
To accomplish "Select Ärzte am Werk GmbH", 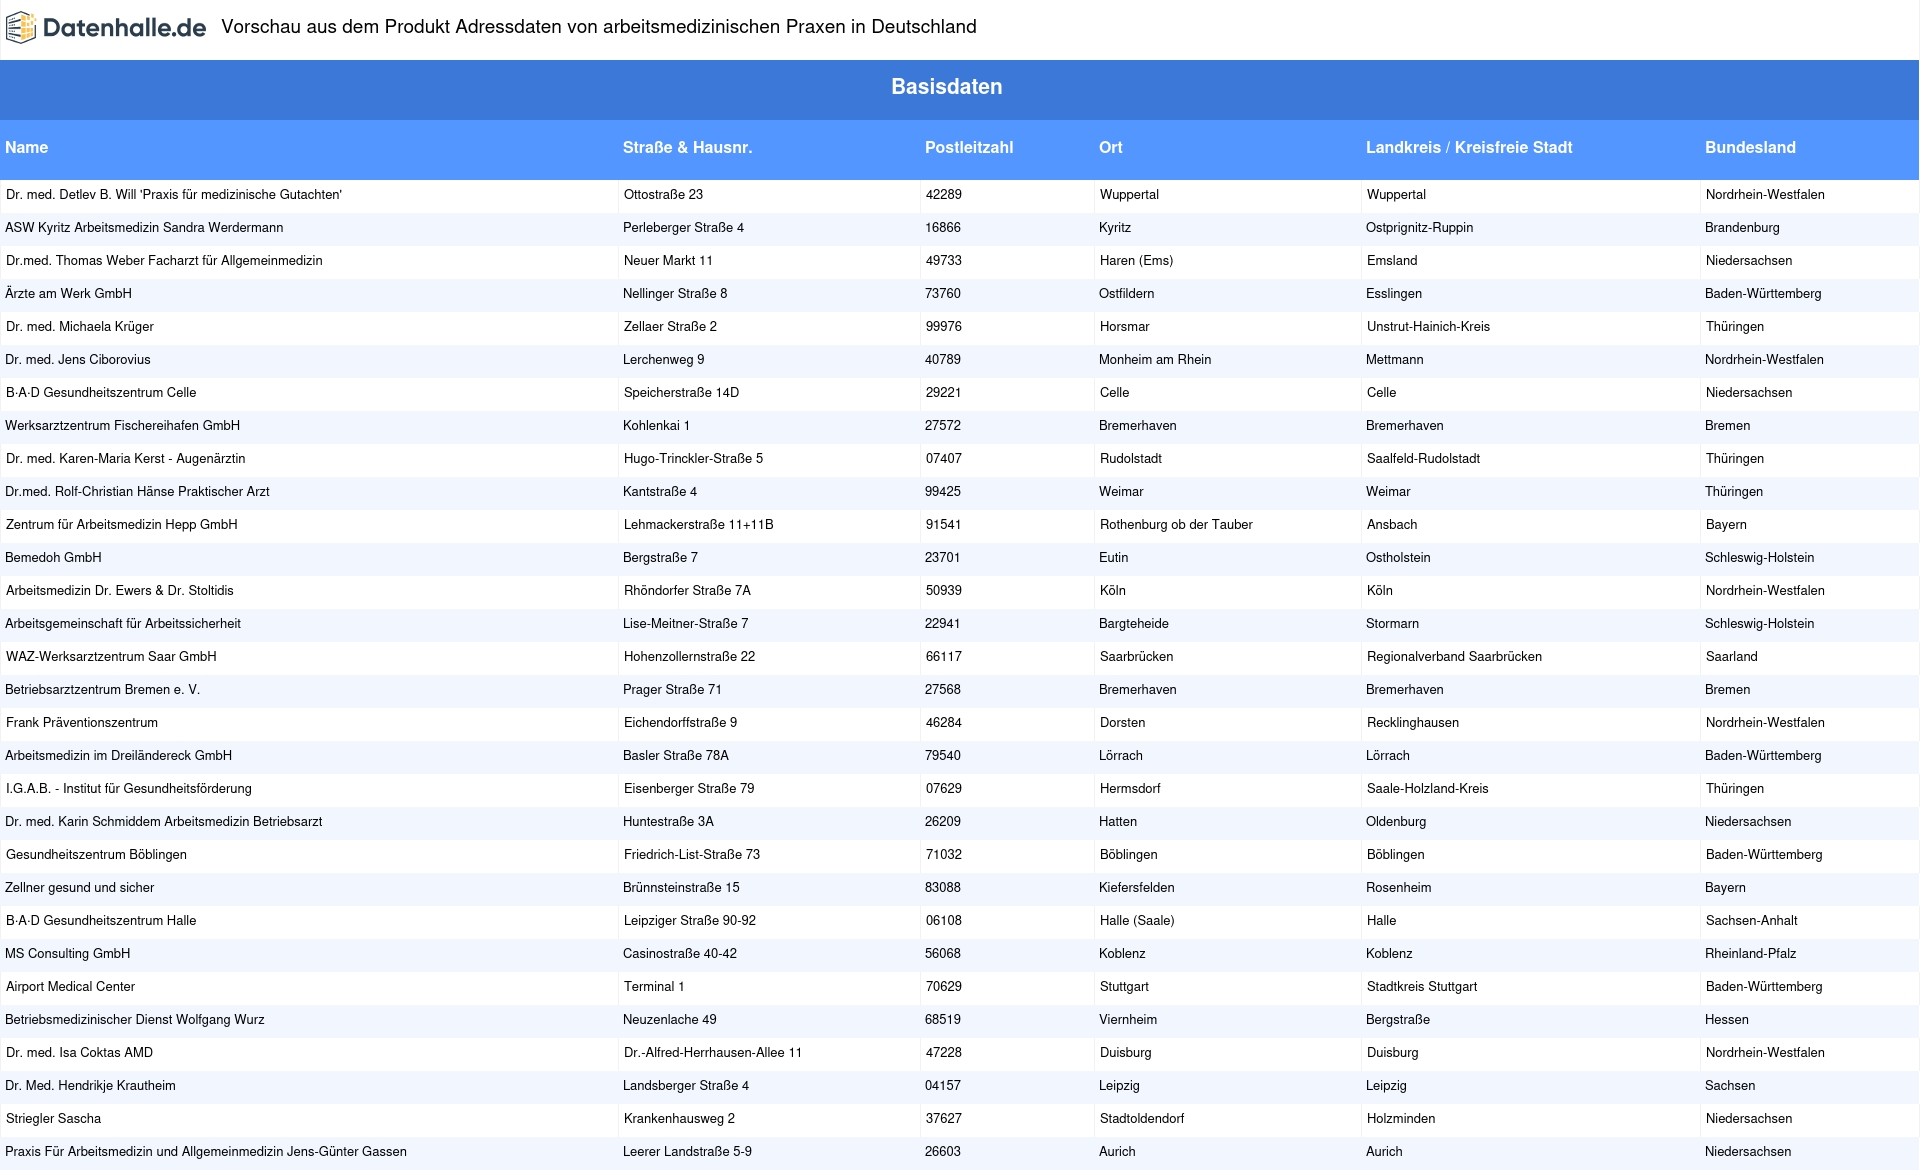I will [68, 294].
